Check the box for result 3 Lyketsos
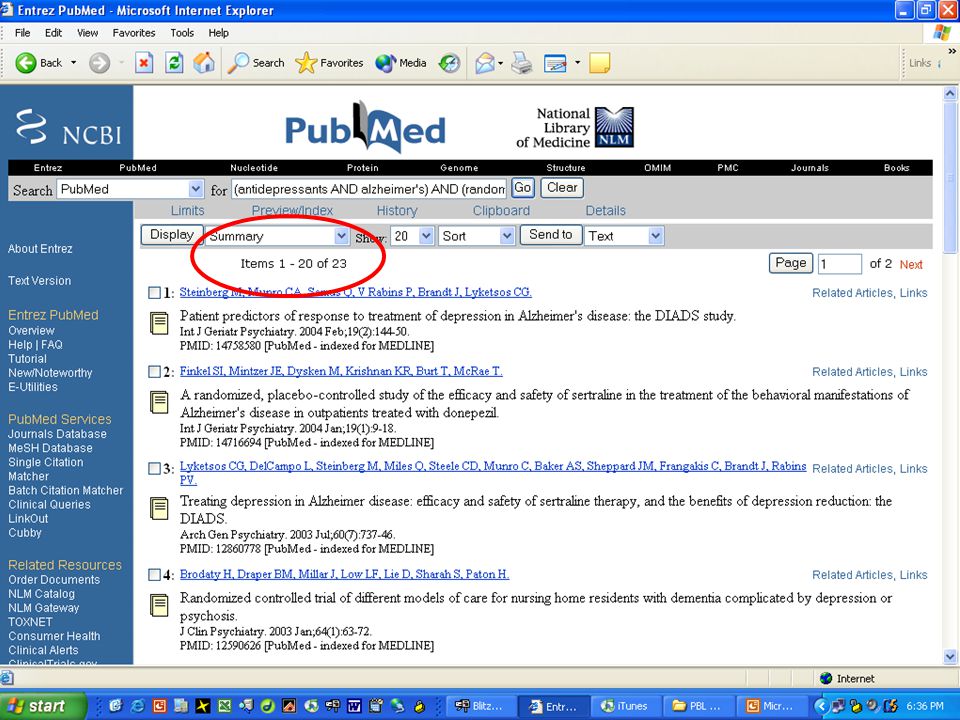The width and height of the screenshot is (960, 720). pyautogui.click(x=154, y=468)
